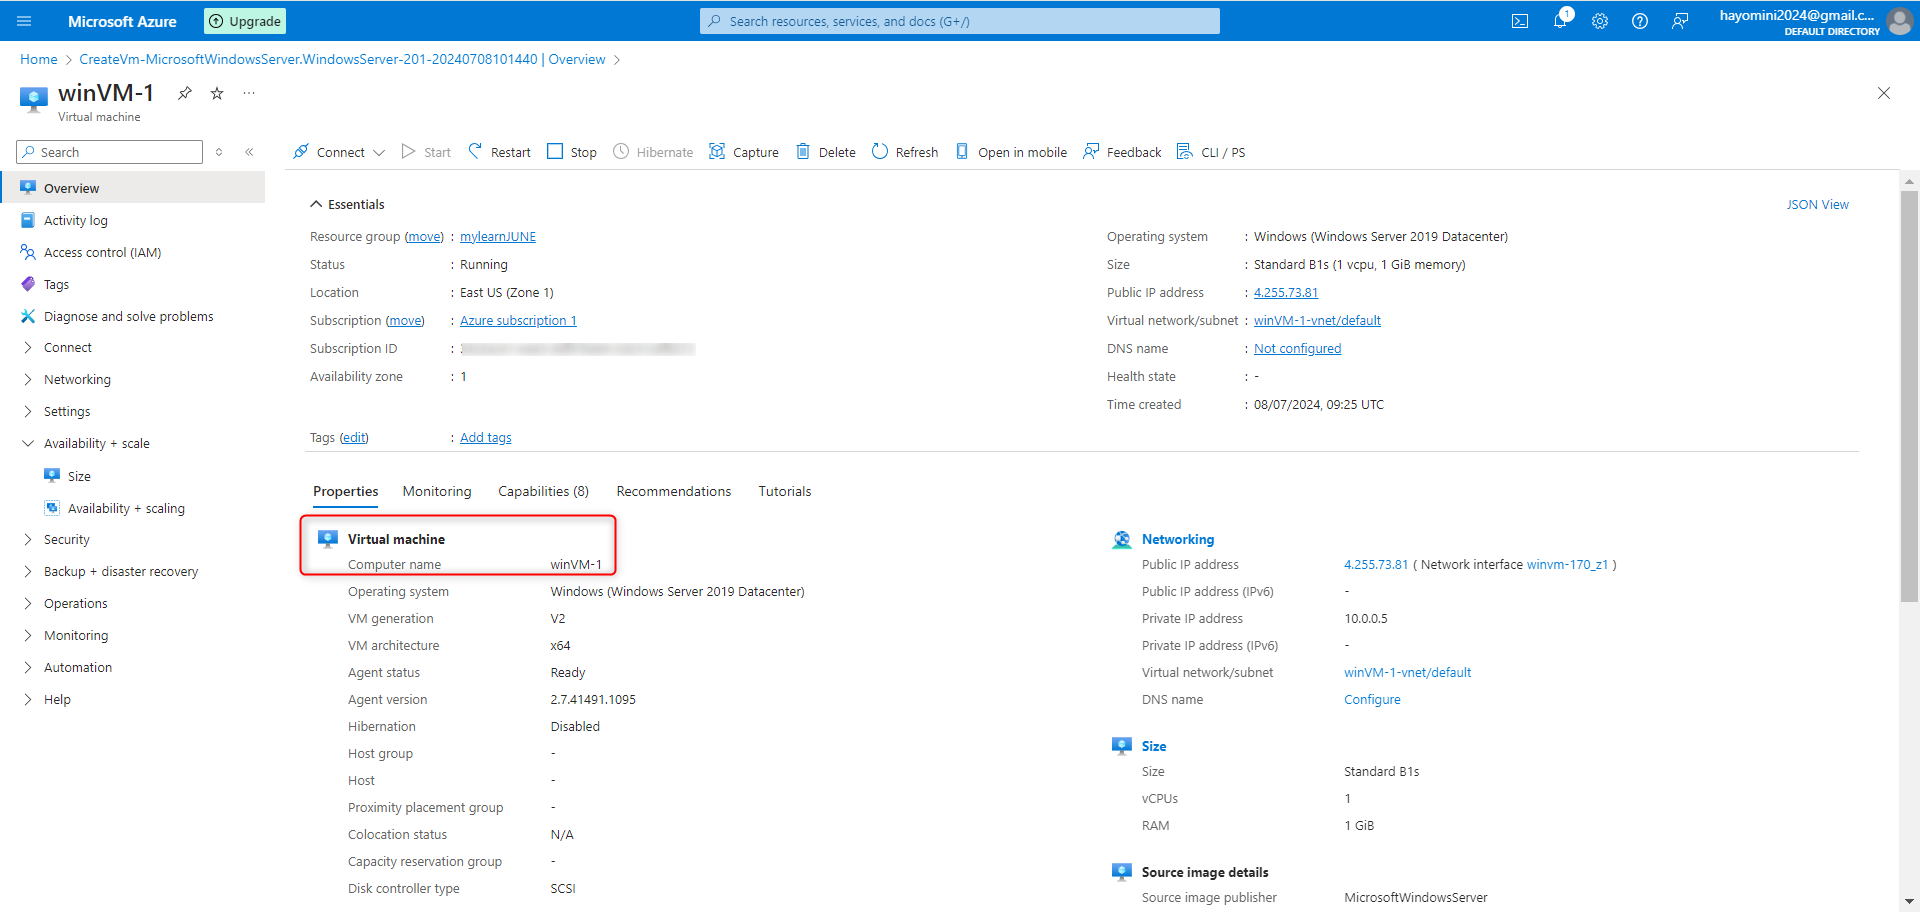Viewport: 1920px width, 912px height.
Task: Open the account avatar menu
Action: click(1899, 21)
